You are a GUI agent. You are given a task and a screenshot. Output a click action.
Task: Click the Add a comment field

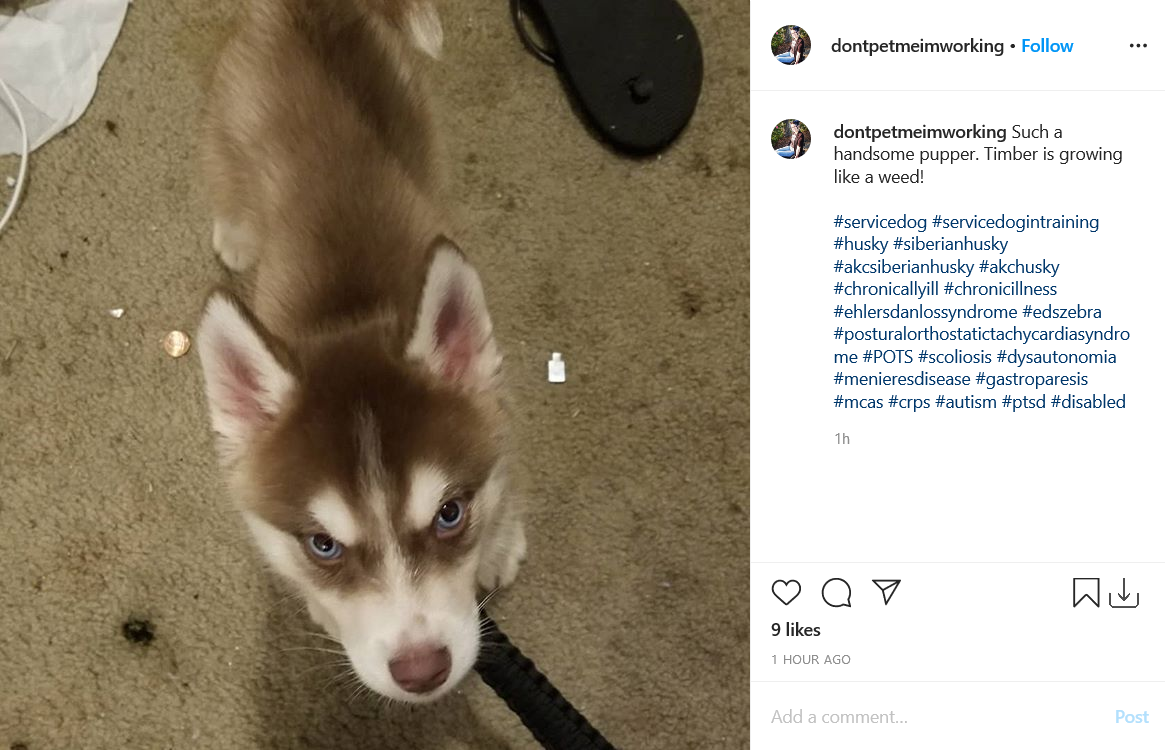pos(936,717)
